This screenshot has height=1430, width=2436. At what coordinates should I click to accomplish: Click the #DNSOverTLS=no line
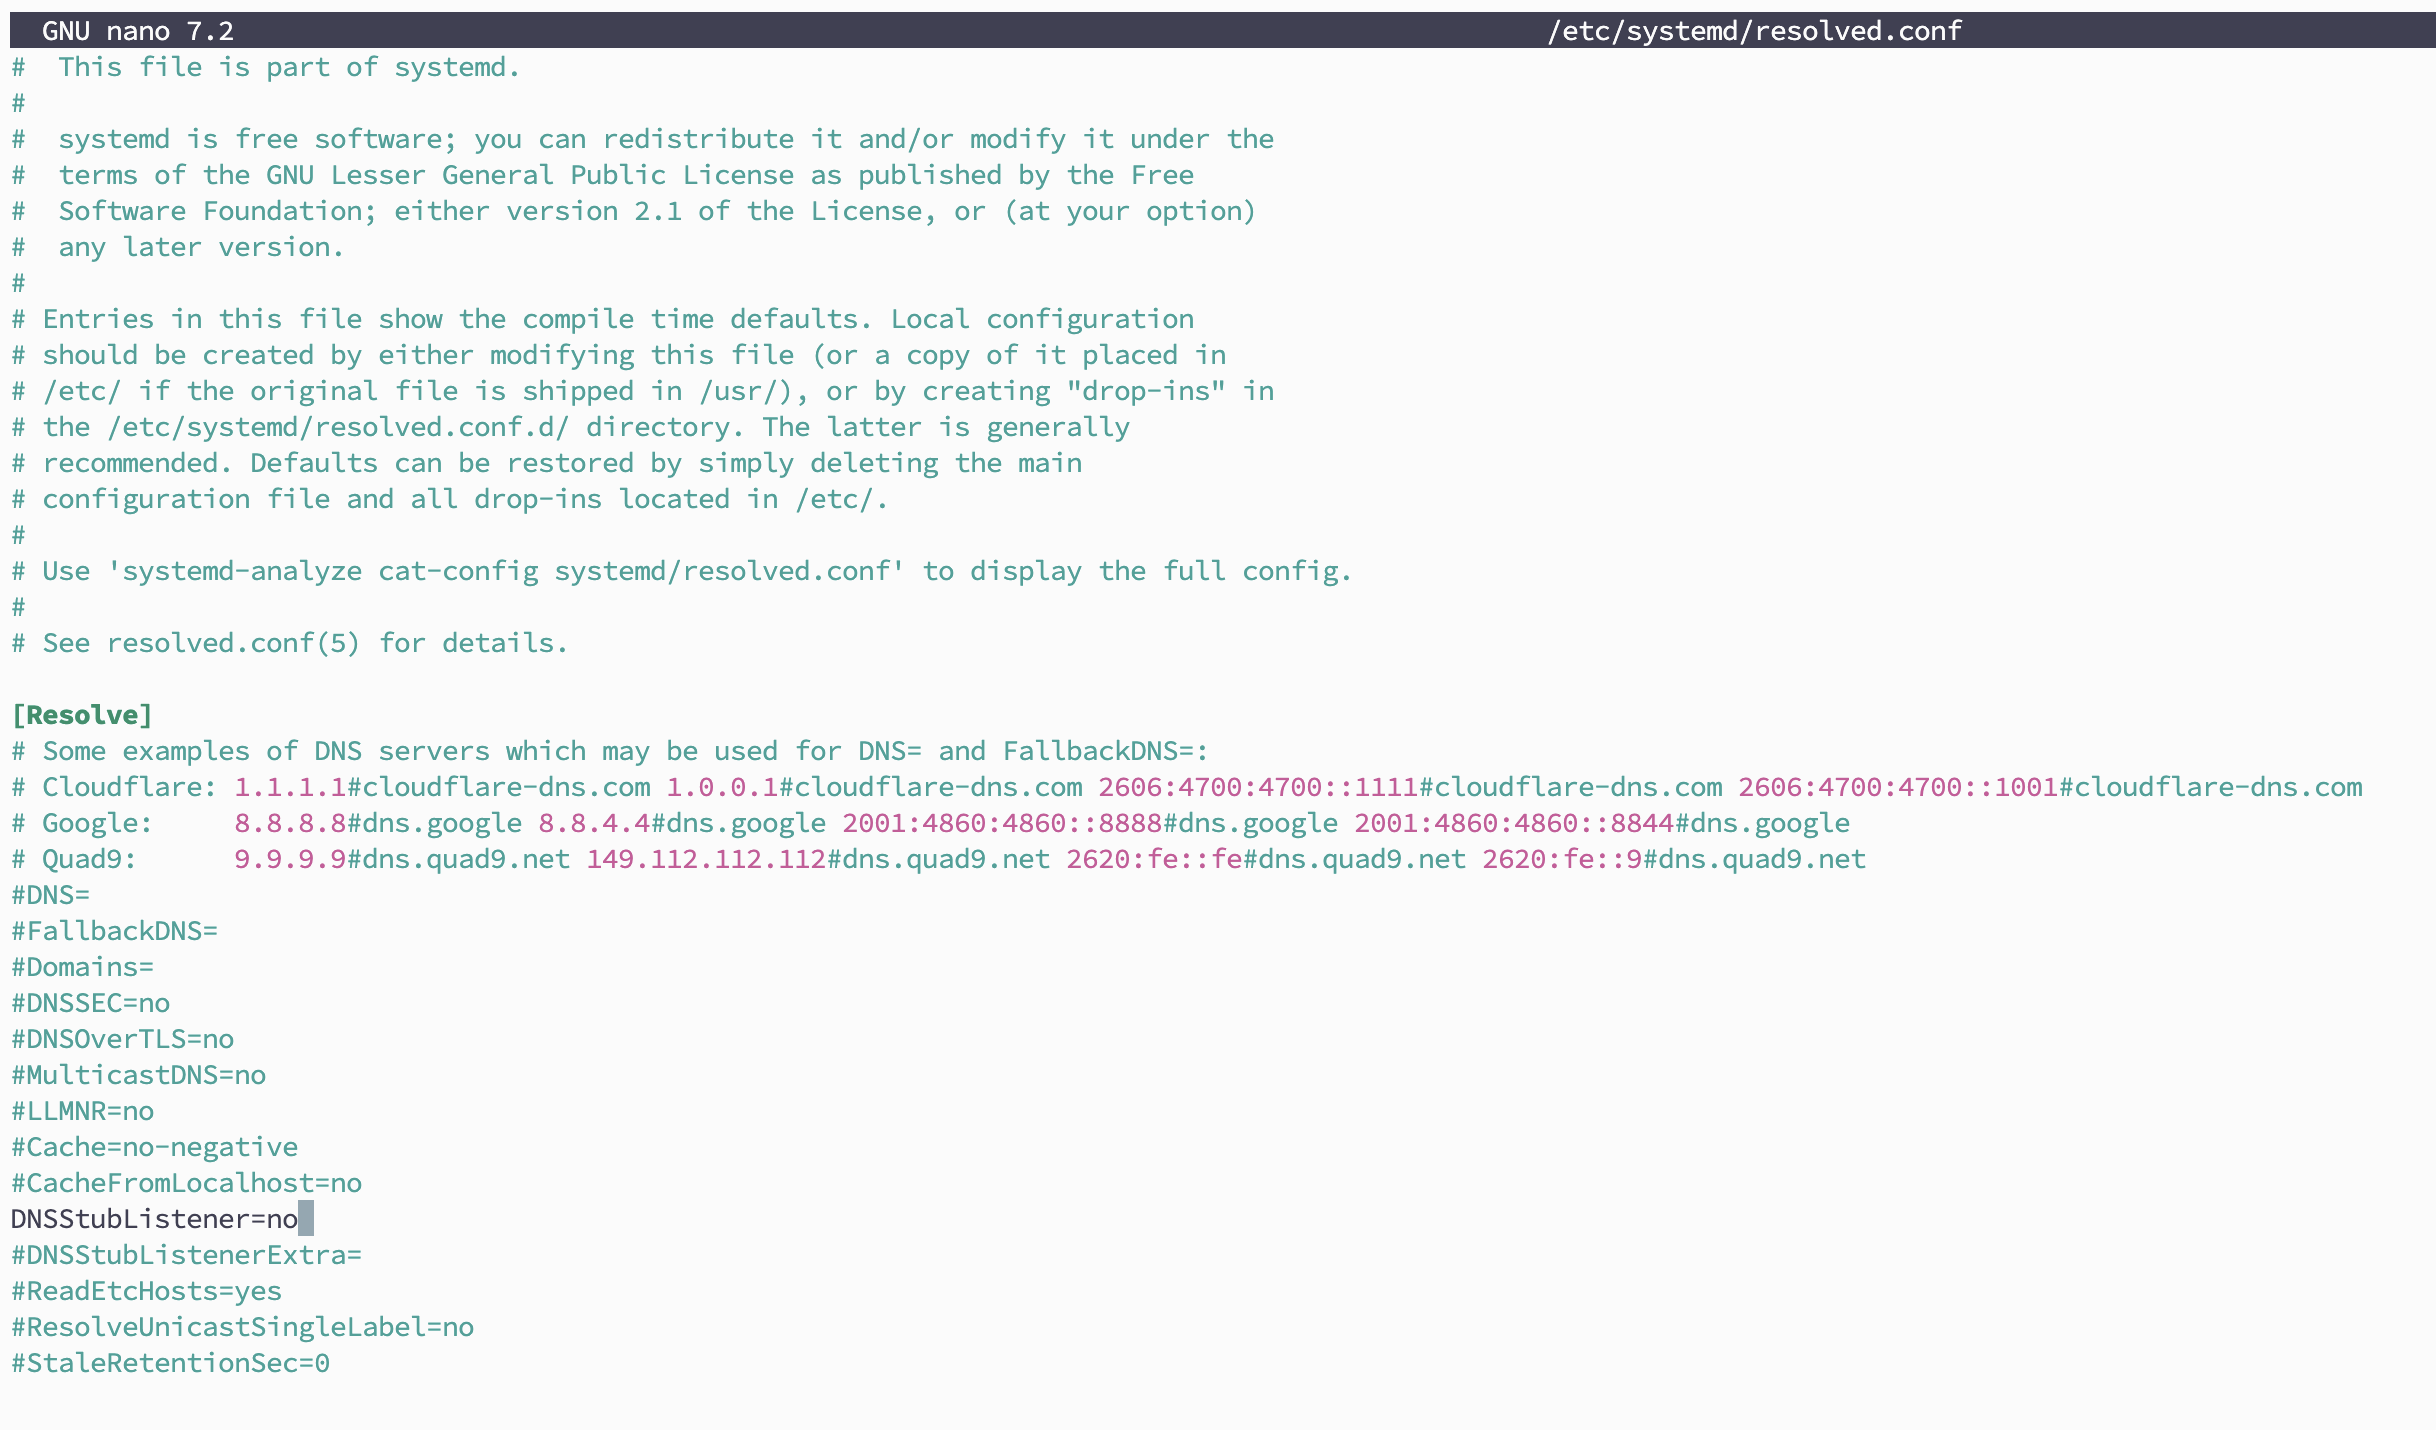click(x=122, y=1039)
